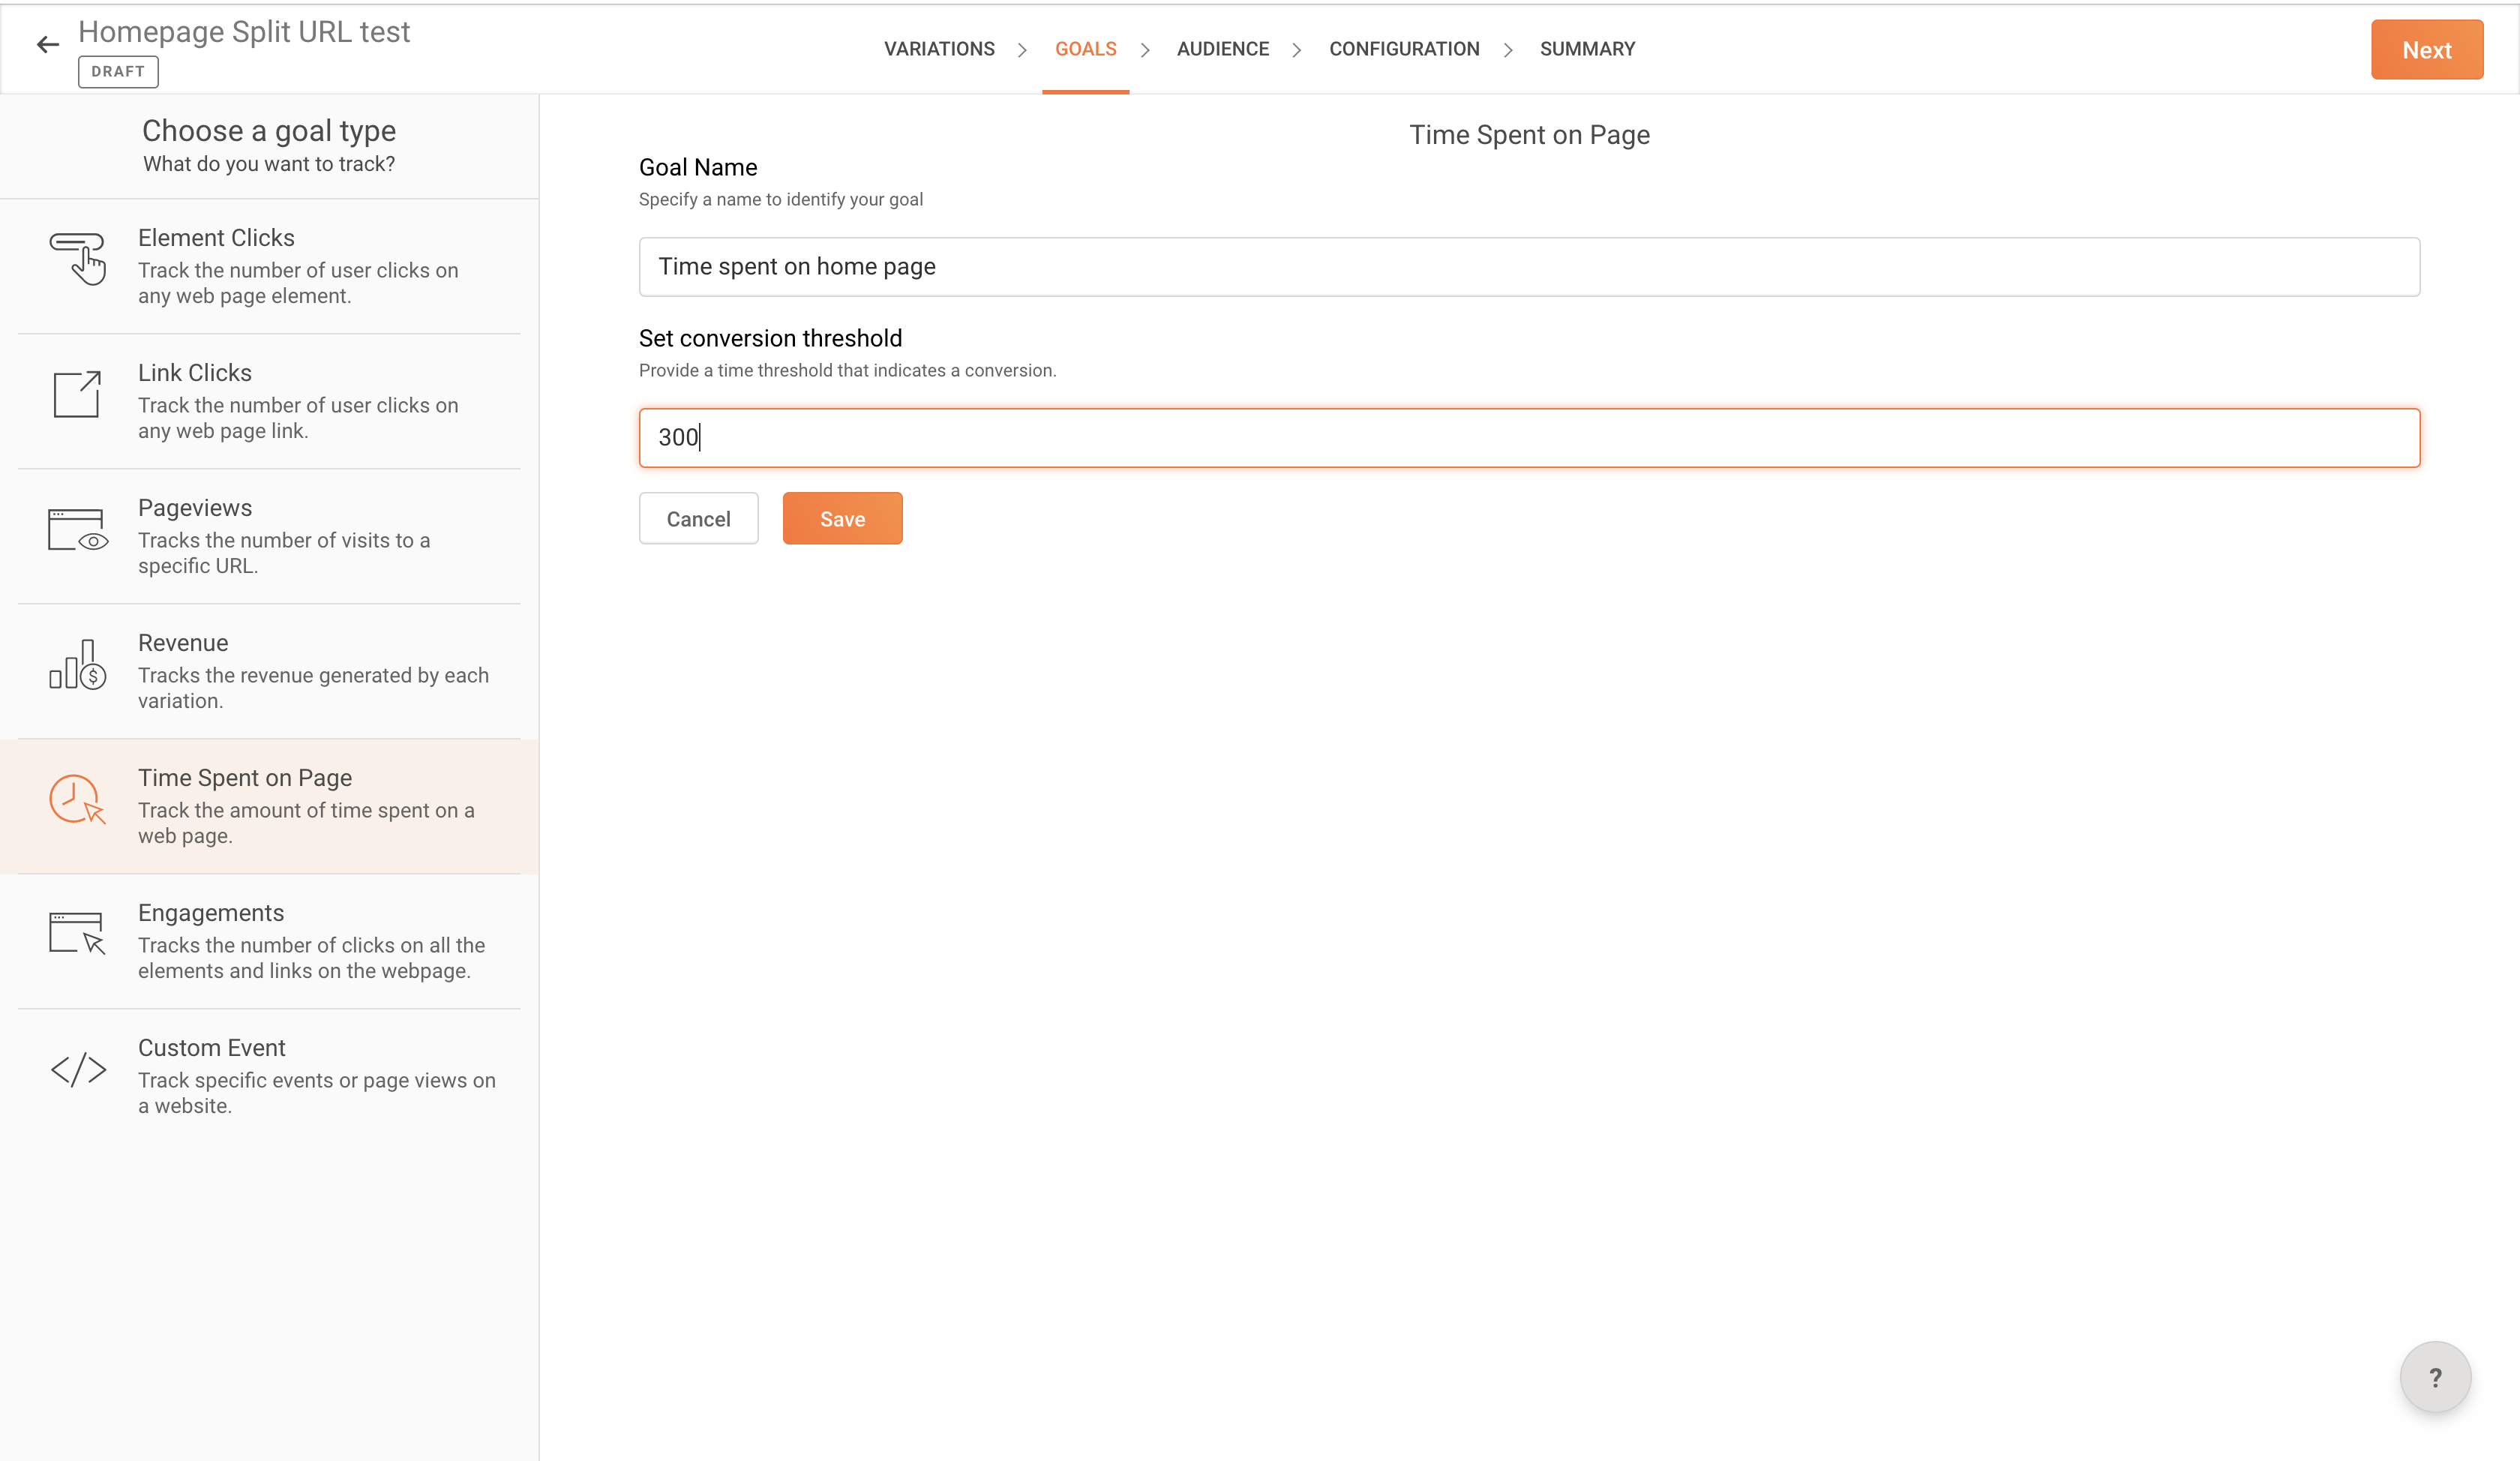Focus the Goal Name text field
Screen dimensions: 2520x1461
coord(1528,267)
